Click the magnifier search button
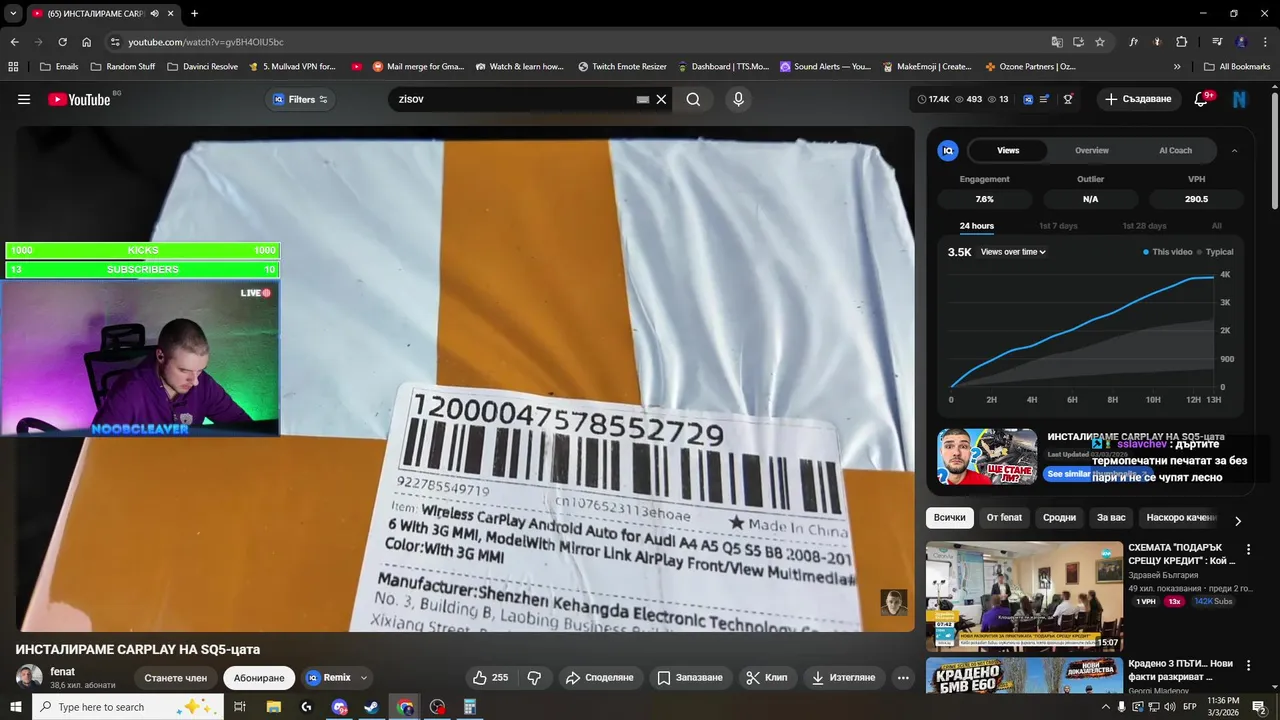This screenshot has width=1280, height=720. click(693, 99)
